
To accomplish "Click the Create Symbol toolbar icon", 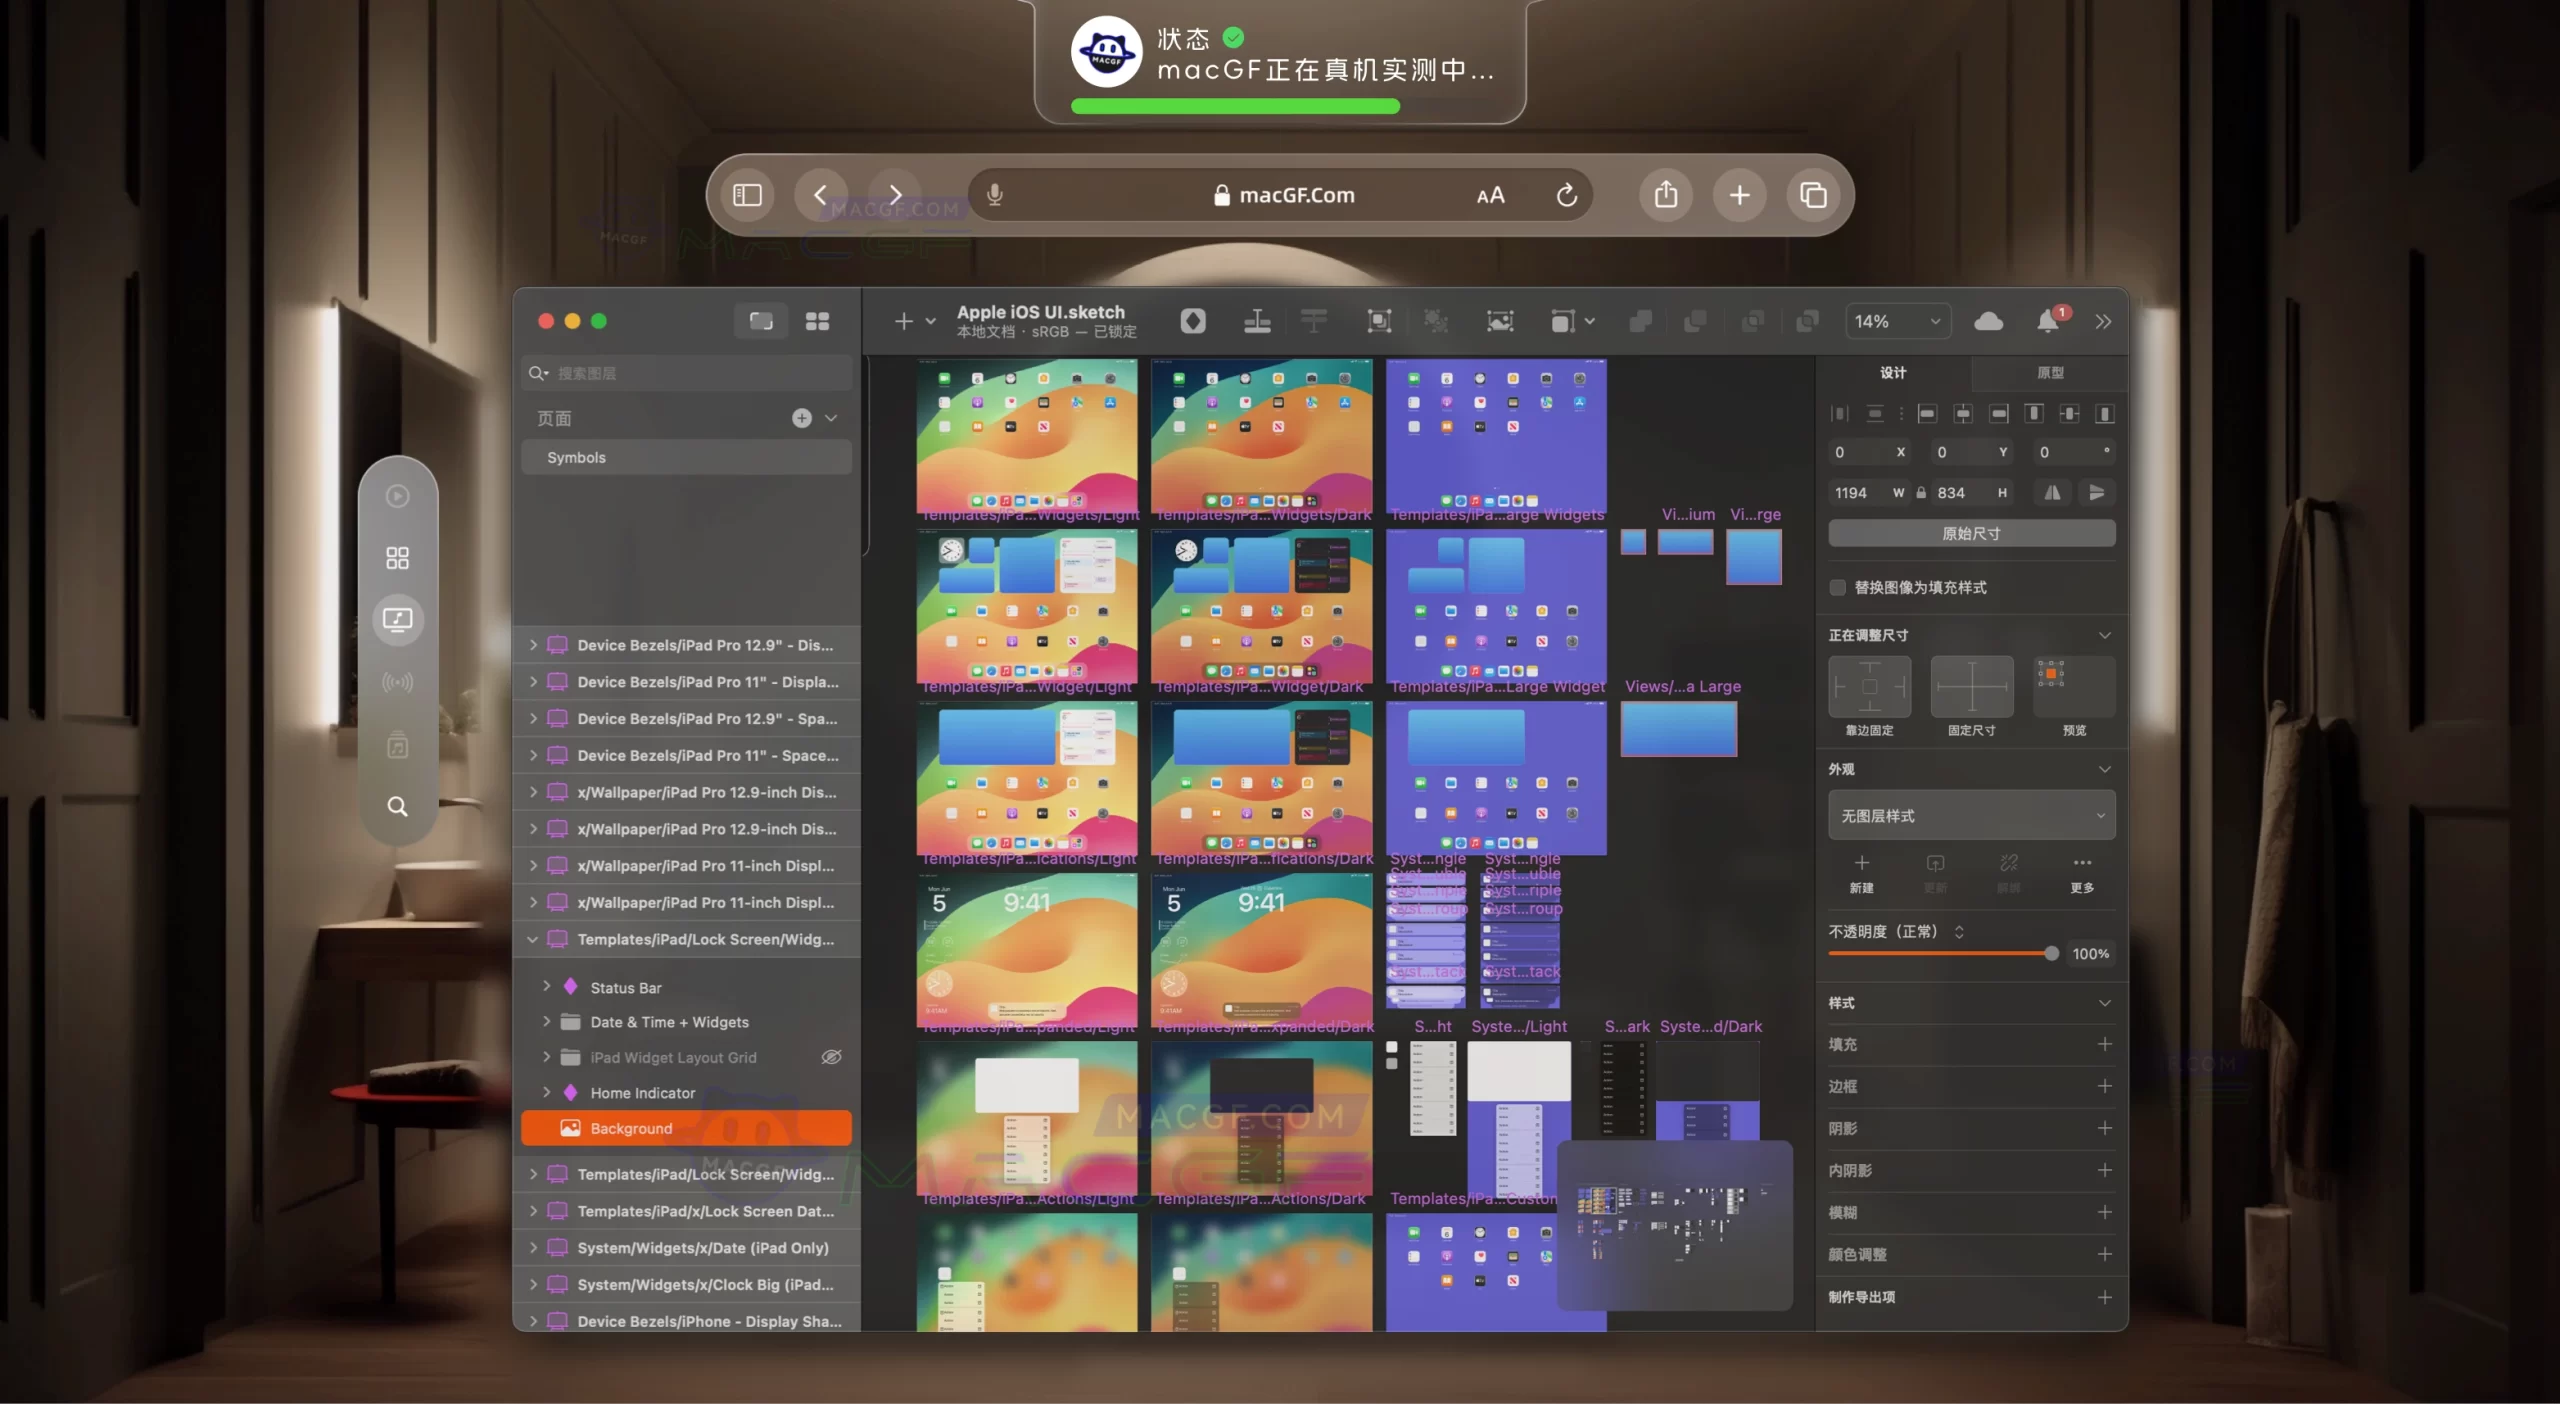I will [x=1192, y=321].
